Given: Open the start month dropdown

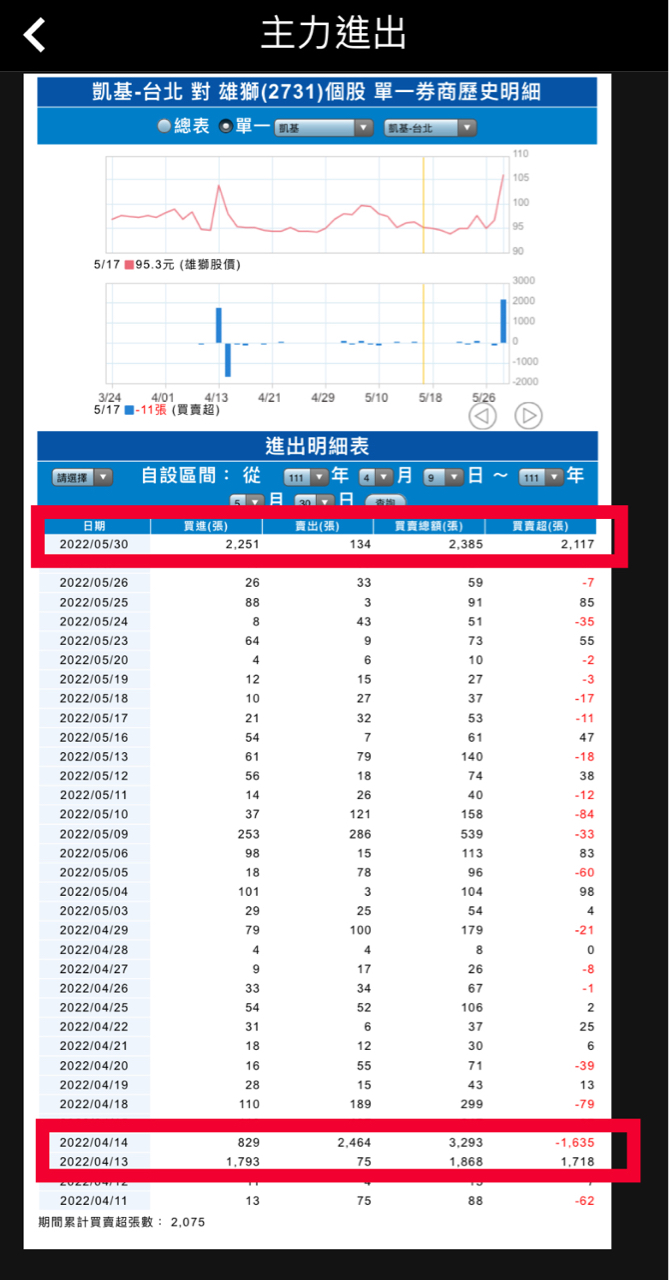Looking at the screenshot, I should 376,477.
